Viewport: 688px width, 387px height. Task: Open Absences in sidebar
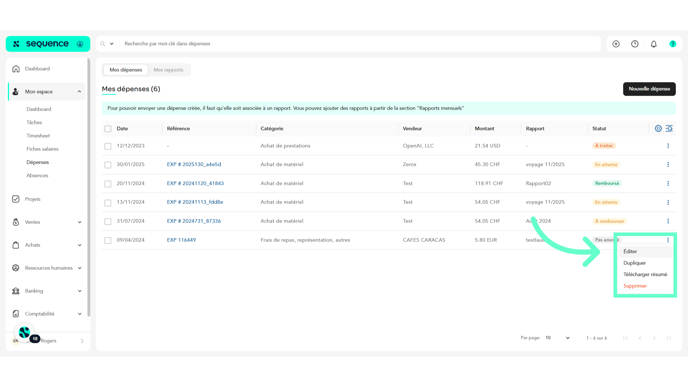coord(37,176)
